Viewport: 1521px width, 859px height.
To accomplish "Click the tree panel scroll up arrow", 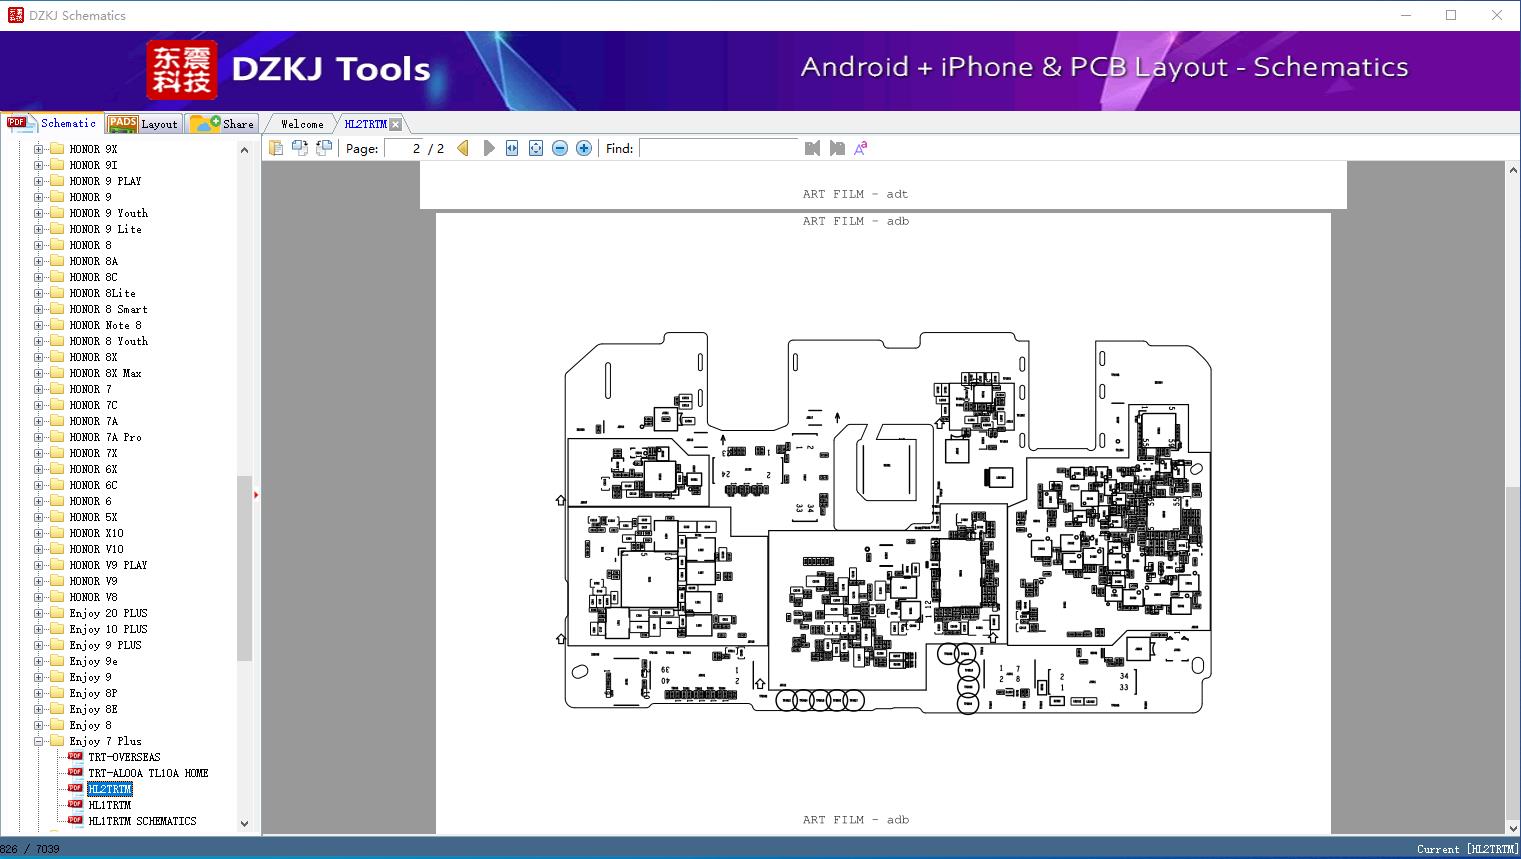I will (x=244, y=150).
